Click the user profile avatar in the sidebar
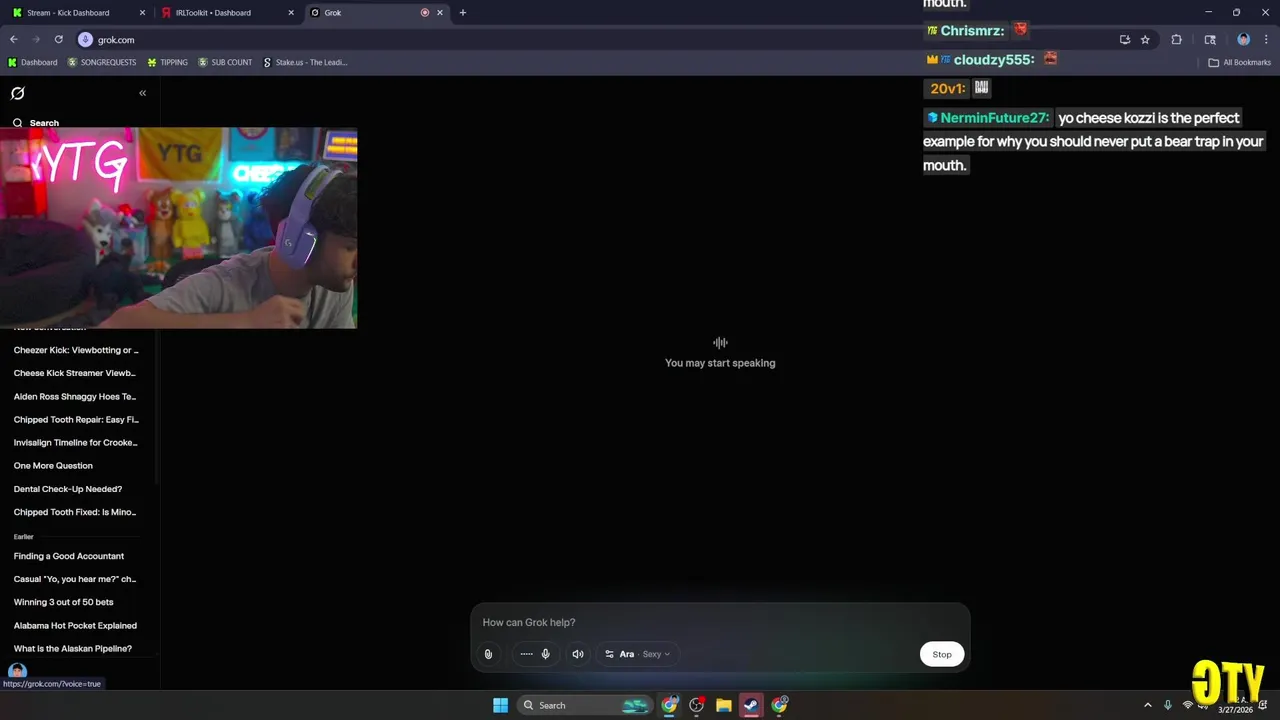This screenshot has width=1280, height=720. [18, 671]
